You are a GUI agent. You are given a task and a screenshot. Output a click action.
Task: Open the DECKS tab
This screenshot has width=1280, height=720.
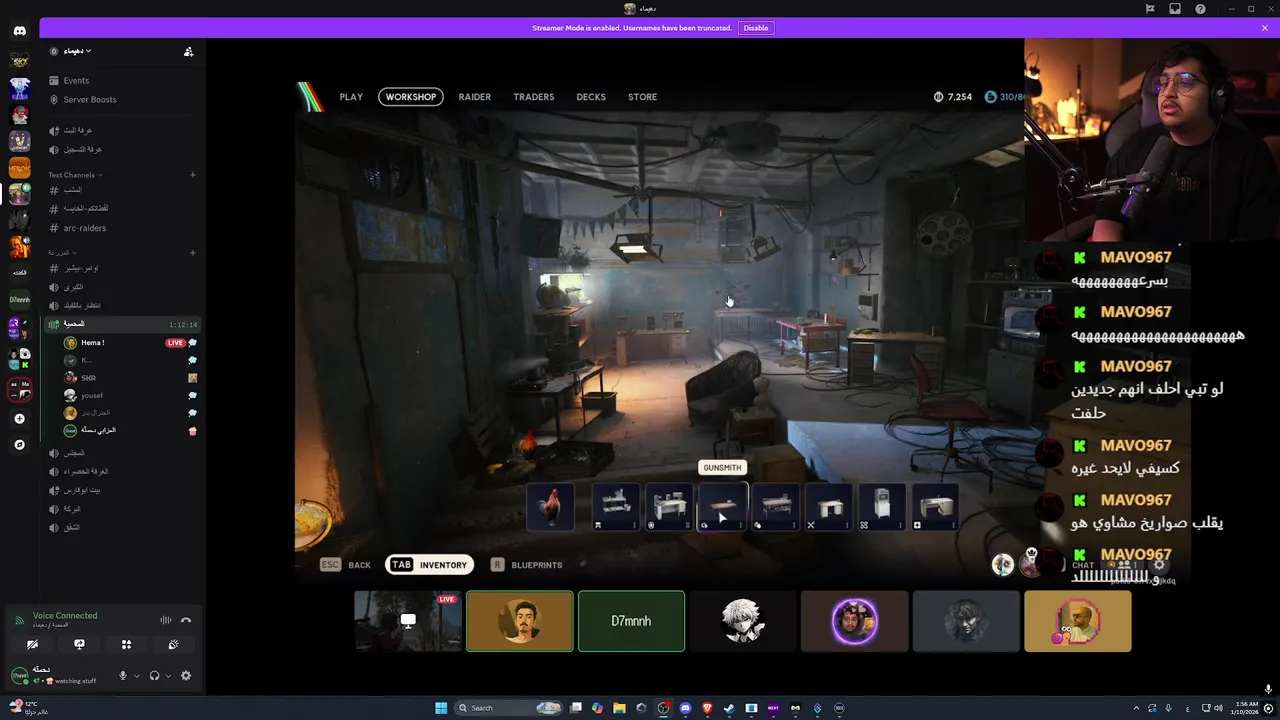(x=591, y=97)
